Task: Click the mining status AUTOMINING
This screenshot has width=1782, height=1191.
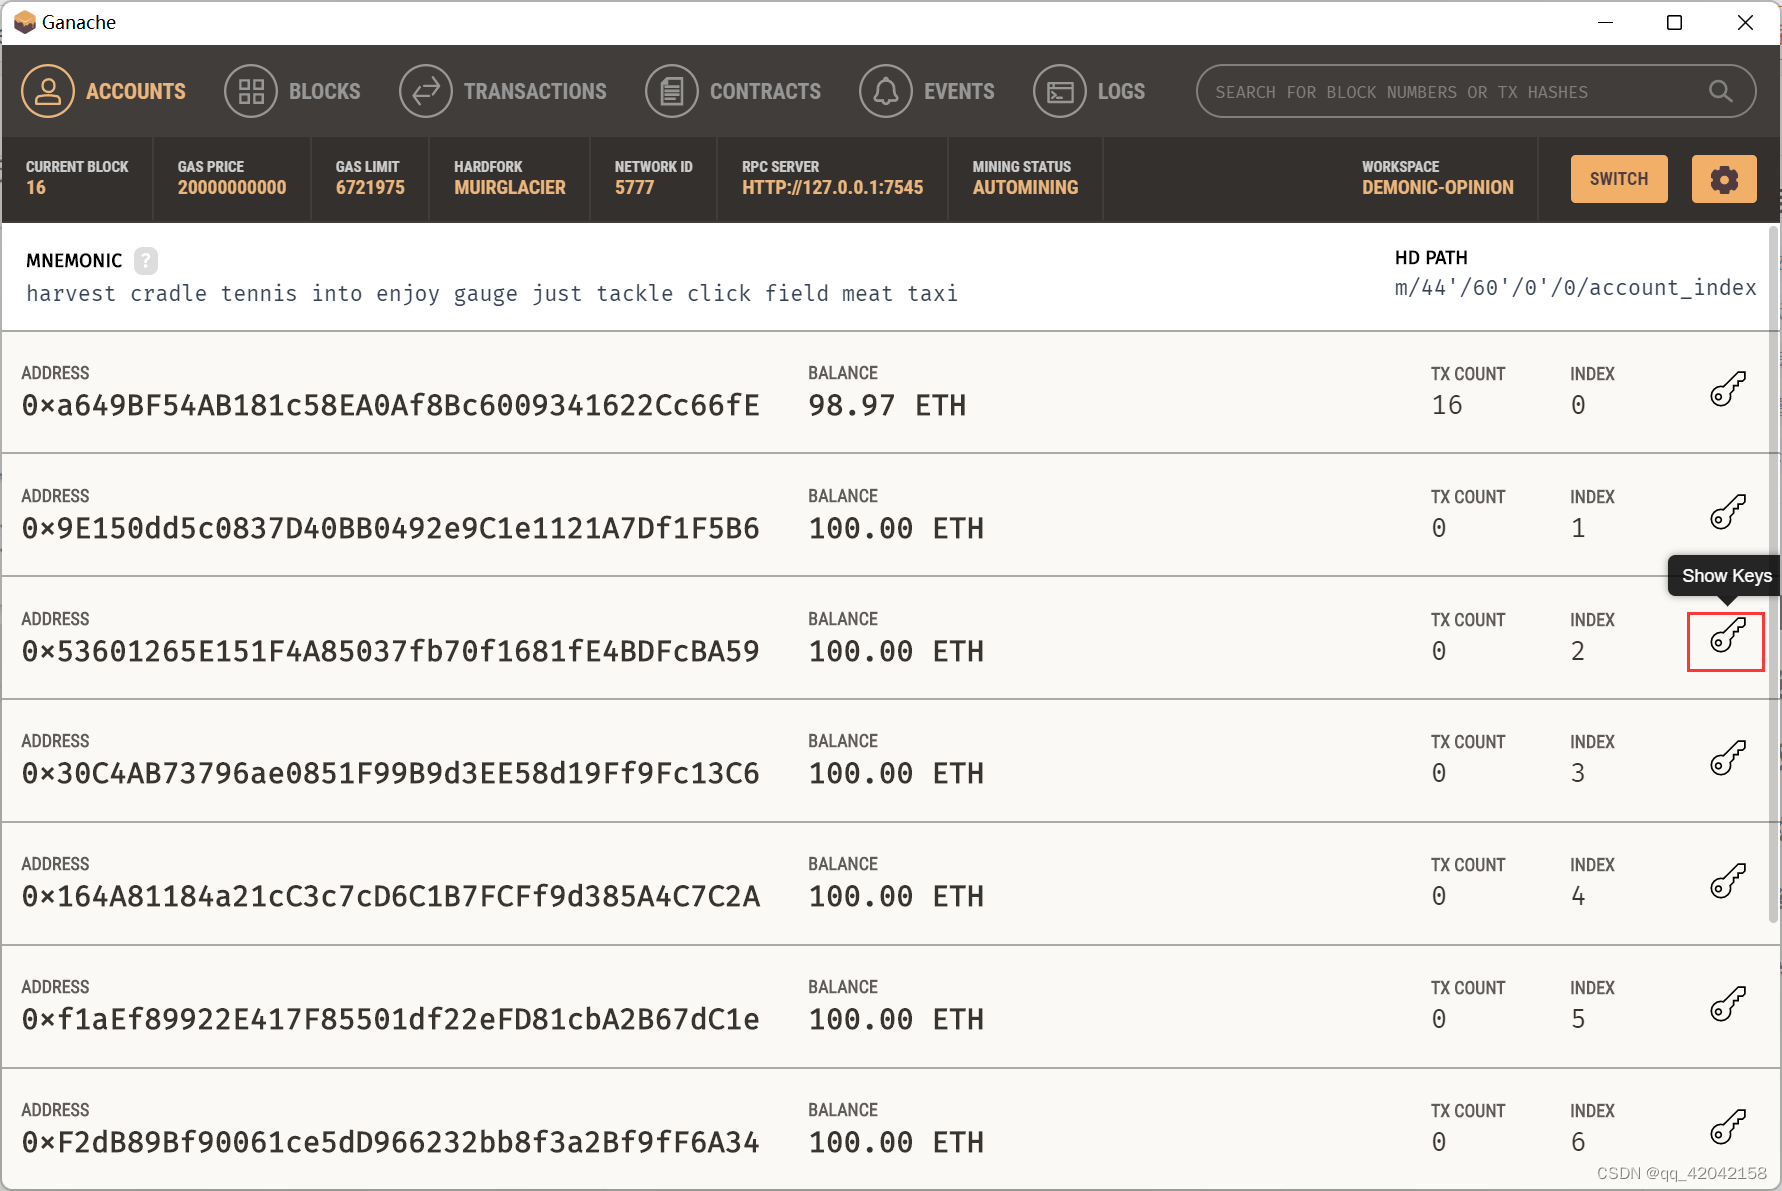Action: (x=1025, y=187)
